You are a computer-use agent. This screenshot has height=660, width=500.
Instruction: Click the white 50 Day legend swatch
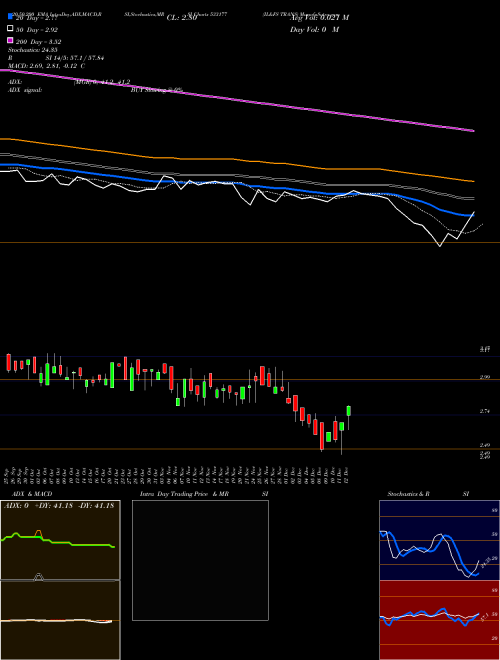(x=11, y=29)
